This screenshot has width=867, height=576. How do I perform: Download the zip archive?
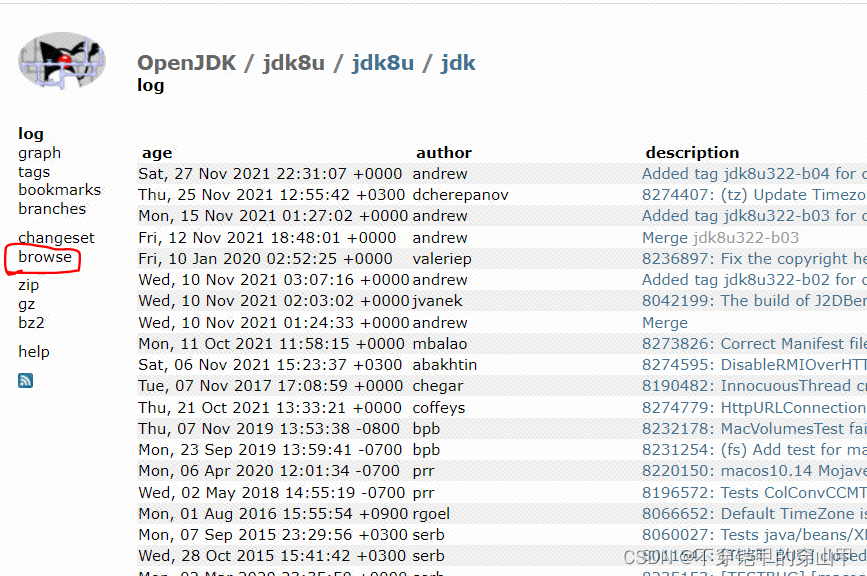[x=28, y=284]
